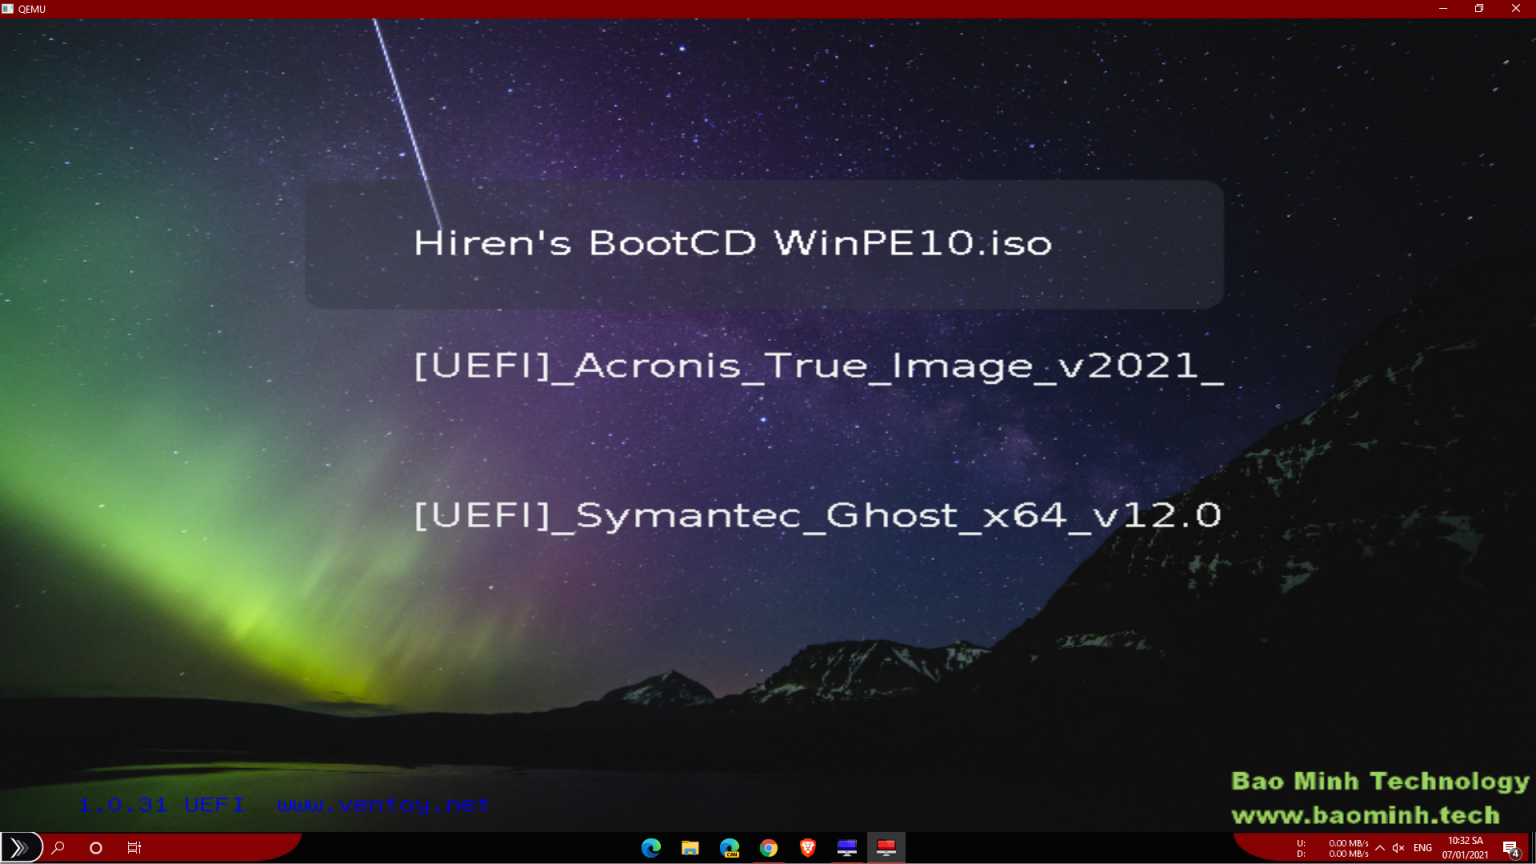
Task: Restore down the QEMU window
Action: click(1479, 9)
